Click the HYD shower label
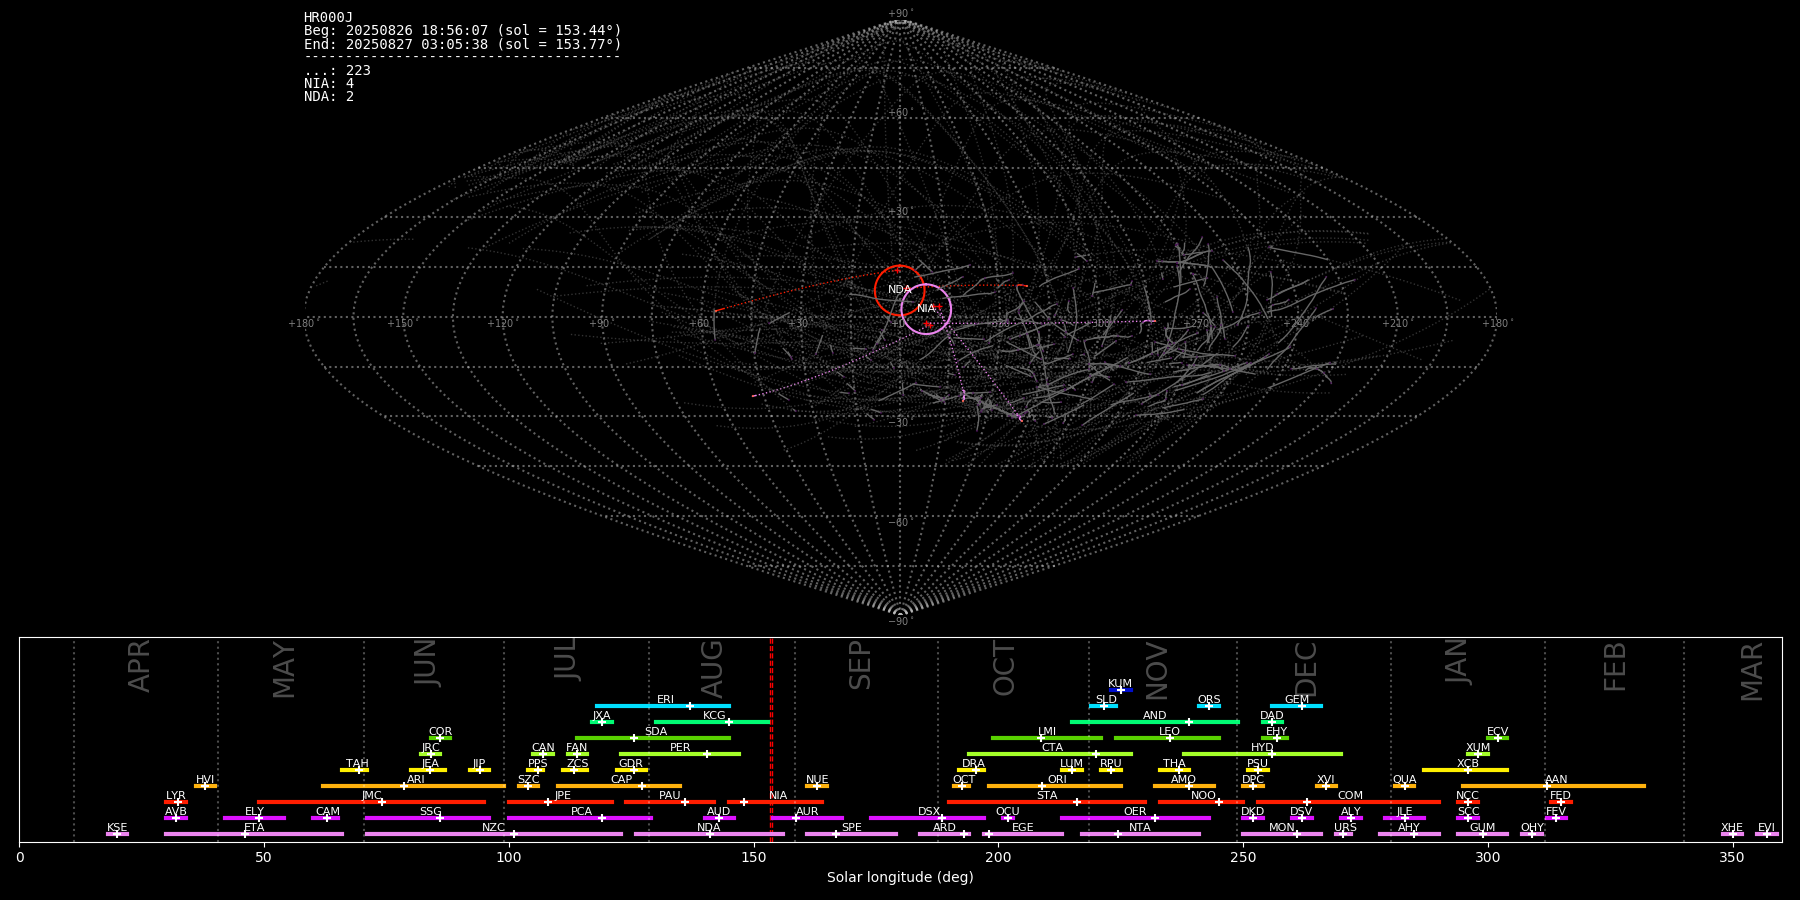This screenshot has width=1800, height=900. click(x=1263, y=747)
